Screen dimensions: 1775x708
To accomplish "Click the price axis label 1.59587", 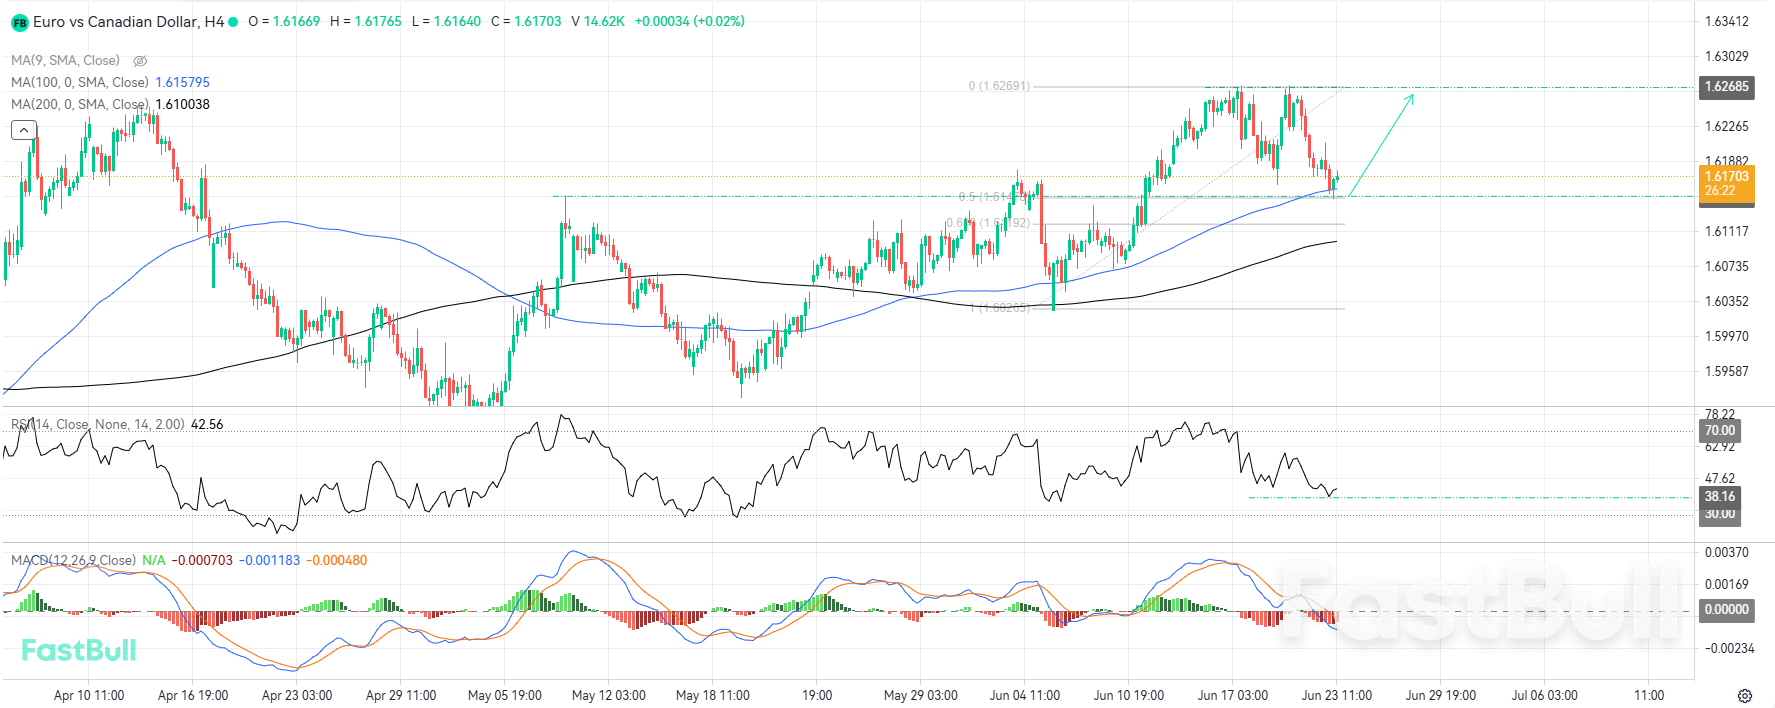I will point(1727,372).
